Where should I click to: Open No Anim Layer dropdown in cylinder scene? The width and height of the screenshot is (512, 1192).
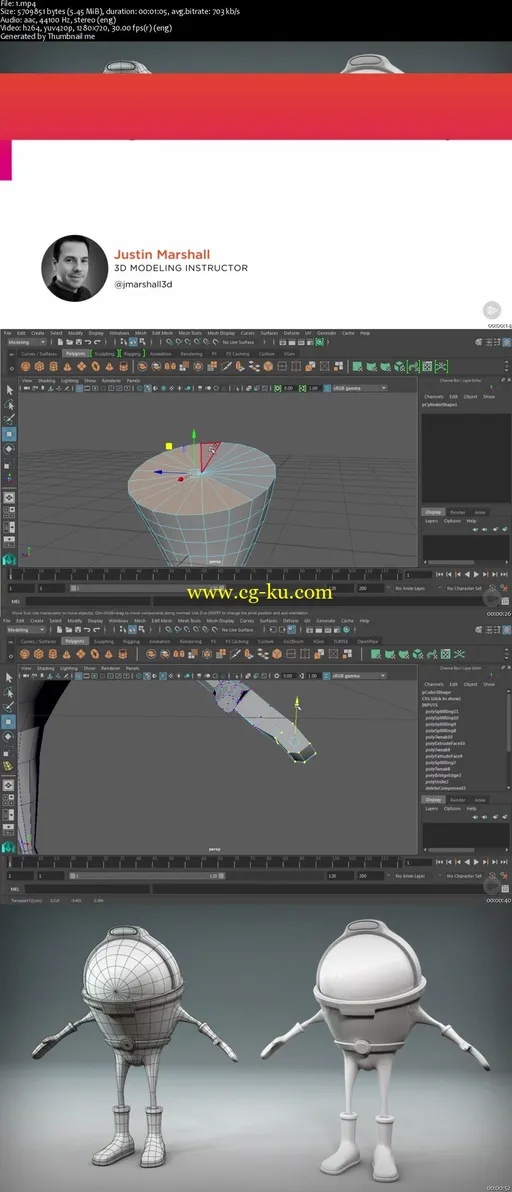(410, 588)
